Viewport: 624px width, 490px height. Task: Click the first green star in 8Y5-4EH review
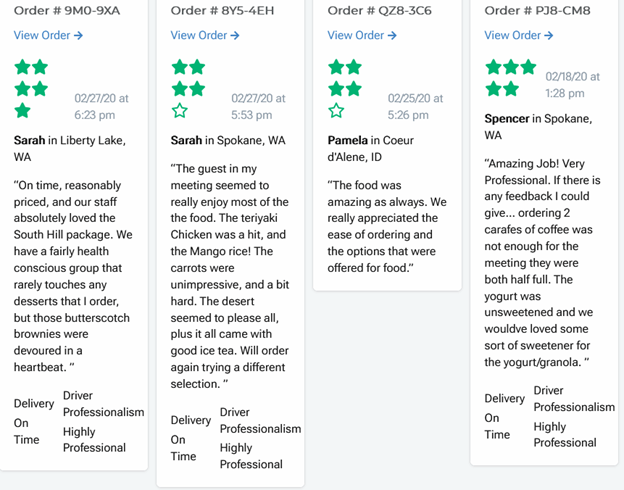(179, 67)
